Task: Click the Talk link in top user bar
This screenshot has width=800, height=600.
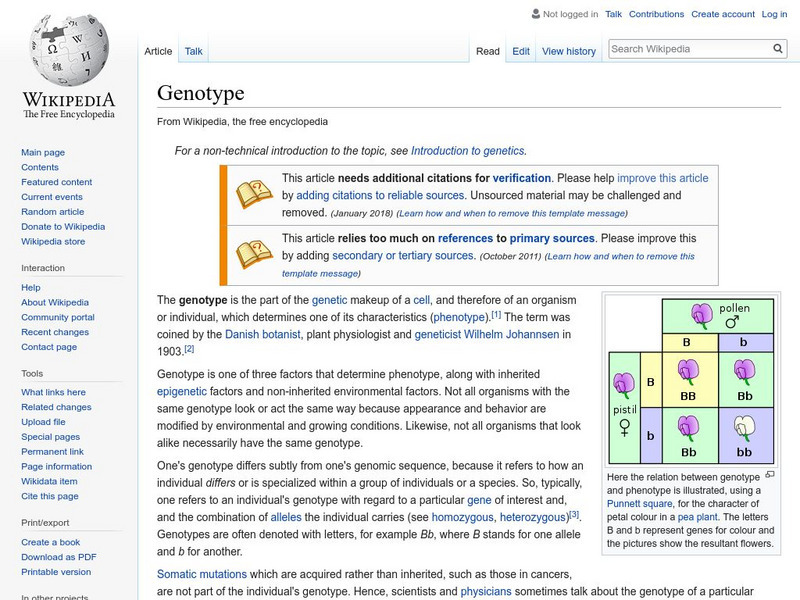Action: pyautogui.click(x=613, y=14)
